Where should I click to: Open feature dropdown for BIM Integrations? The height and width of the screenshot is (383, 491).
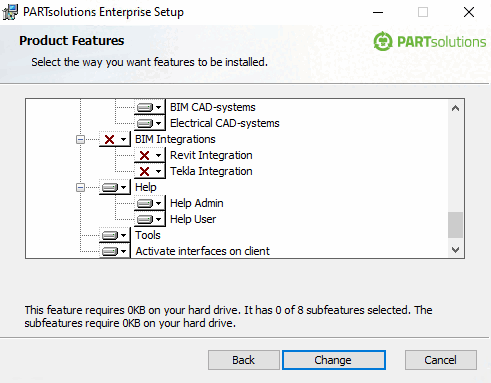coord(114,139)
